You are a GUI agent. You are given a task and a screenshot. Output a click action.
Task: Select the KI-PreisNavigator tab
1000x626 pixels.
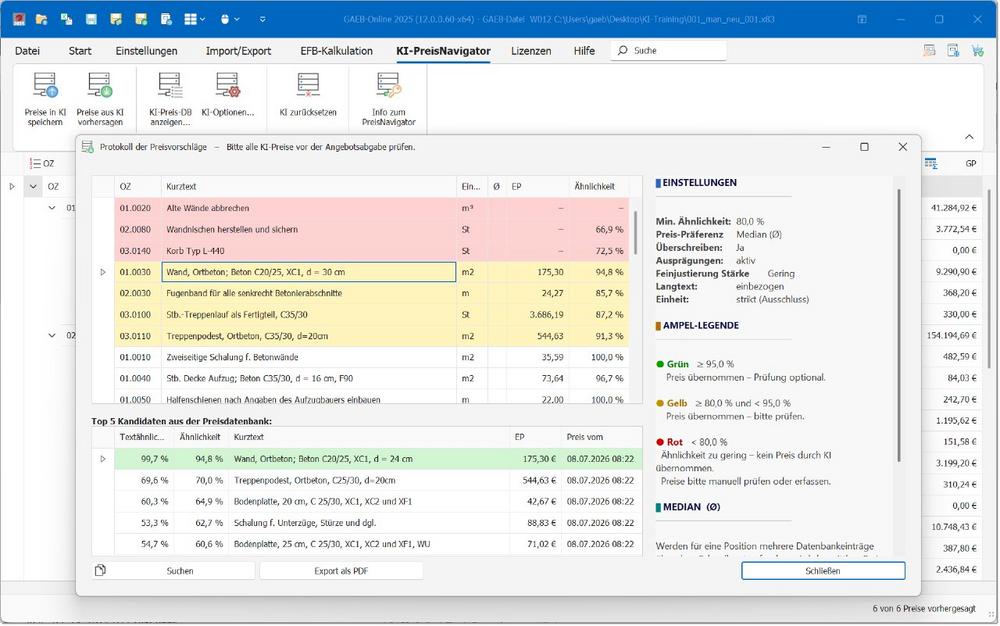click(x=443, y=51)
